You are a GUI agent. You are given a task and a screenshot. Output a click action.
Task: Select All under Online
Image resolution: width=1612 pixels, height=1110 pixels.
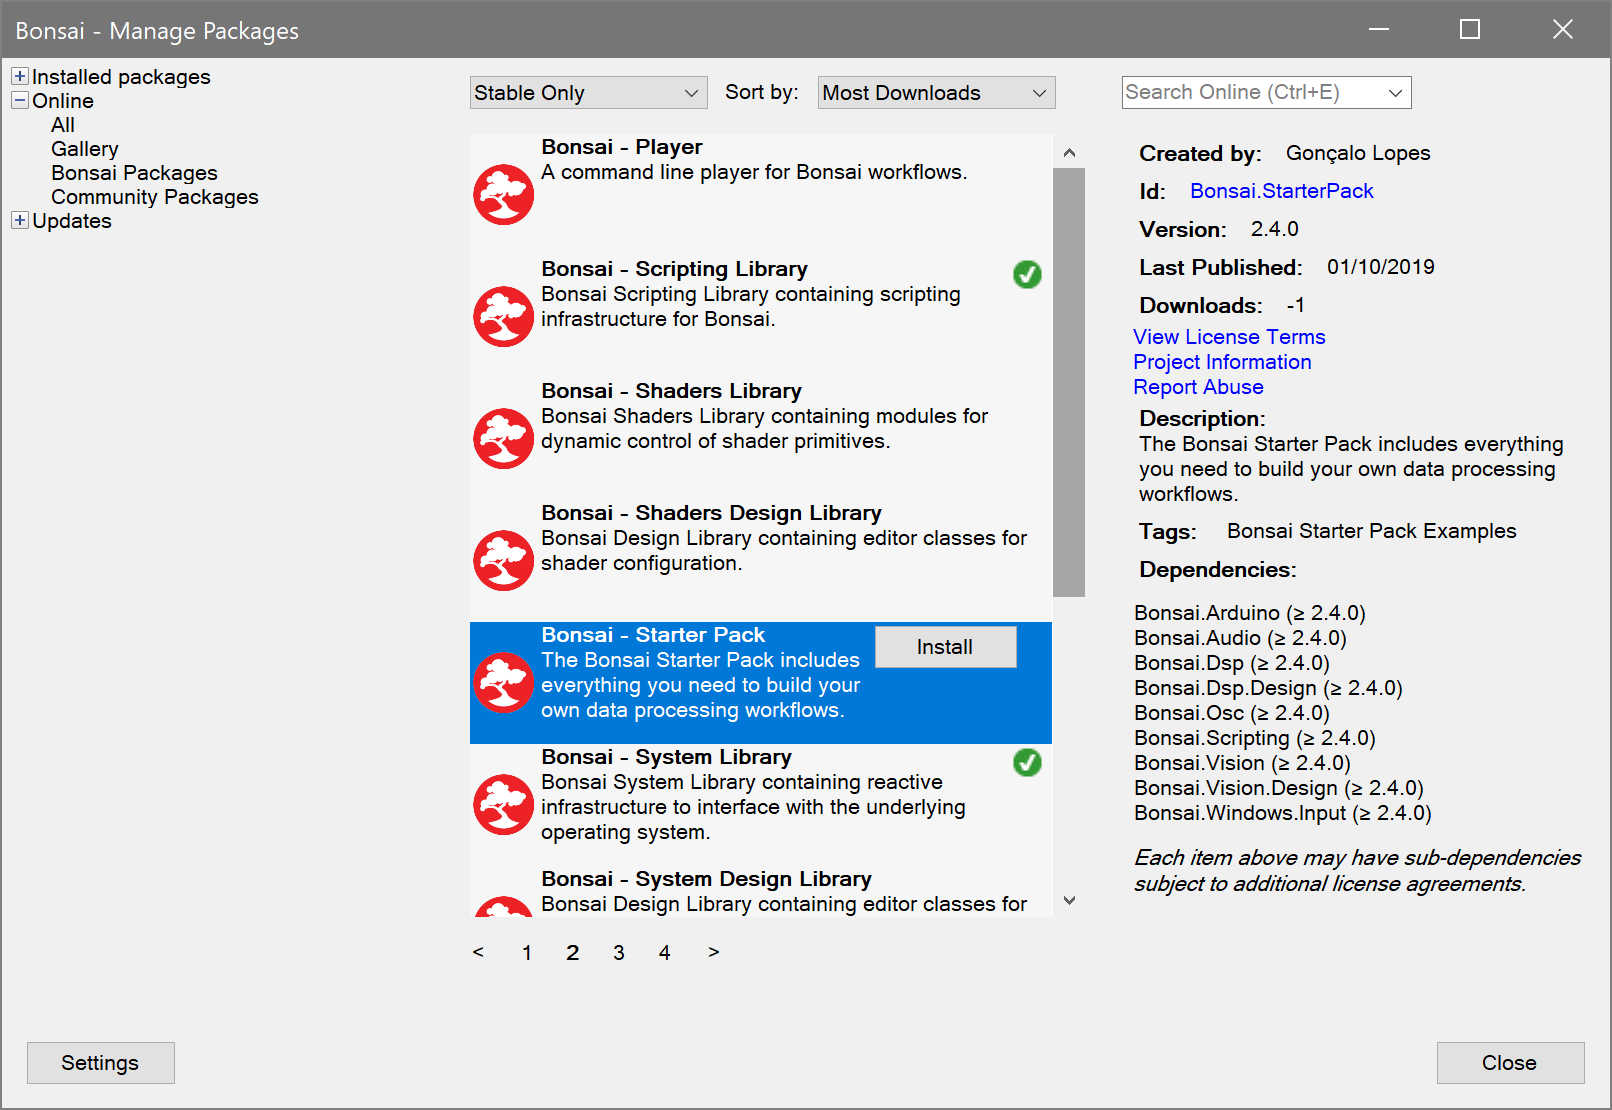(63, 125)
